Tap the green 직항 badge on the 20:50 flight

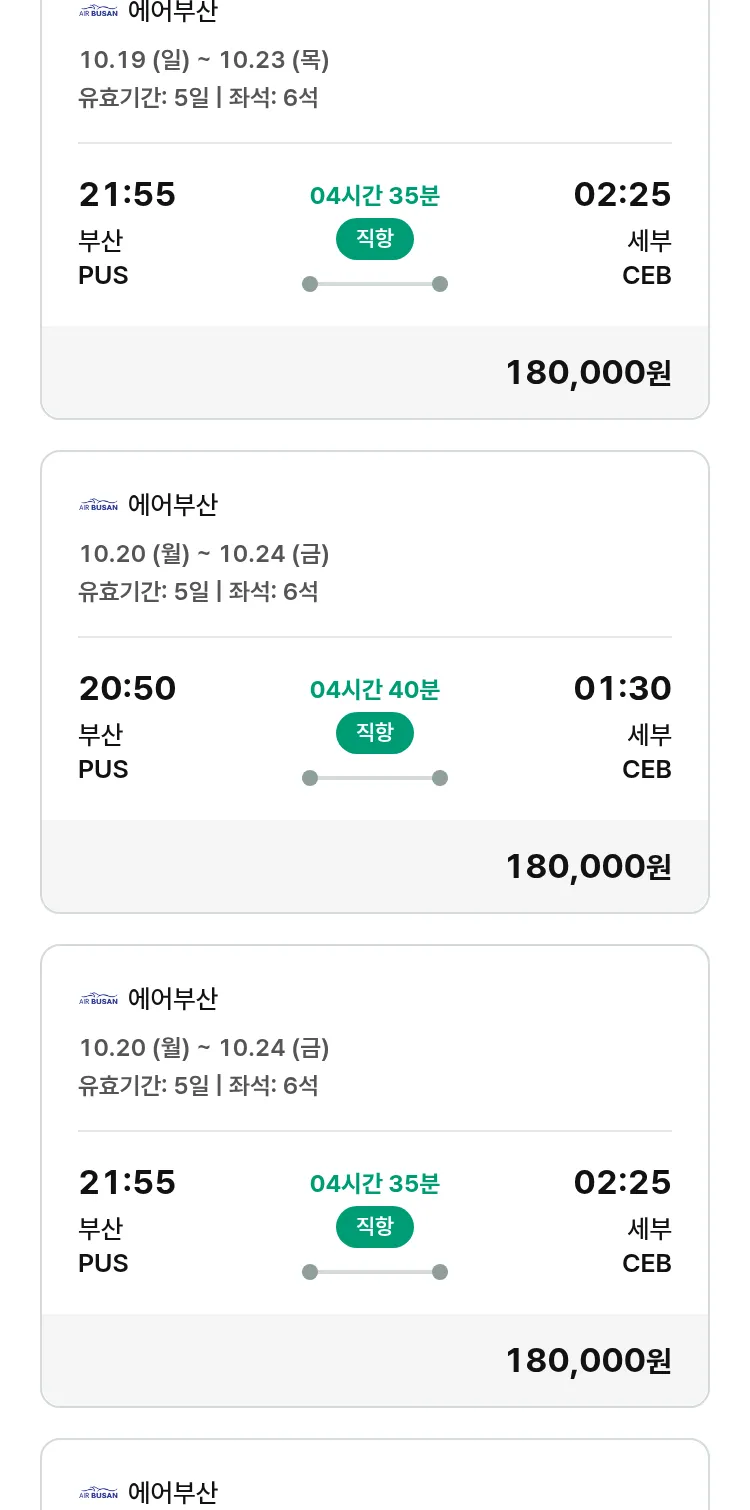(x=375, y=733)
